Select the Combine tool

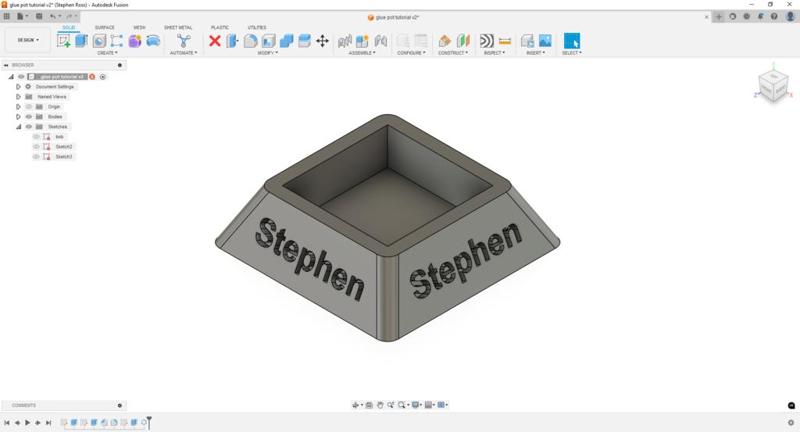pos(286,41)
